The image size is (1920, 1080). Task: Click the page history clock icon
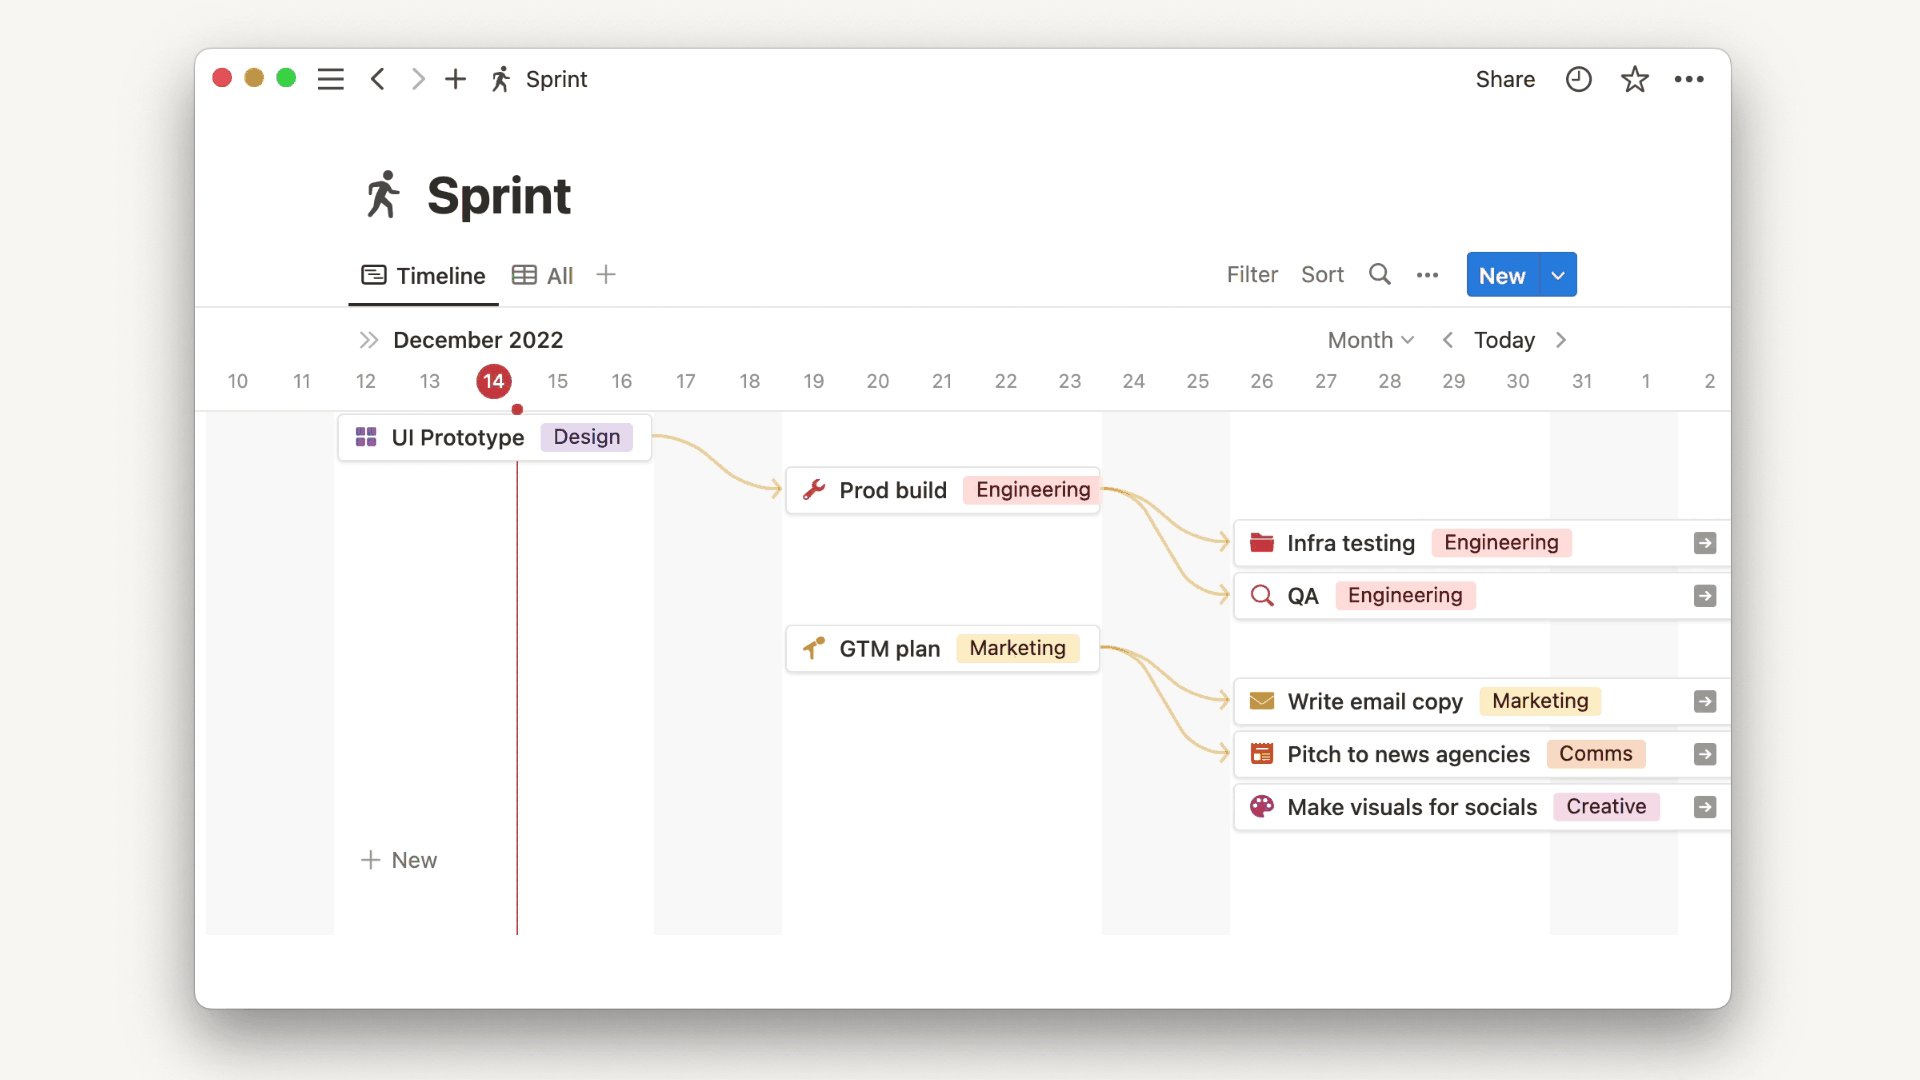tap(1578, 79)
